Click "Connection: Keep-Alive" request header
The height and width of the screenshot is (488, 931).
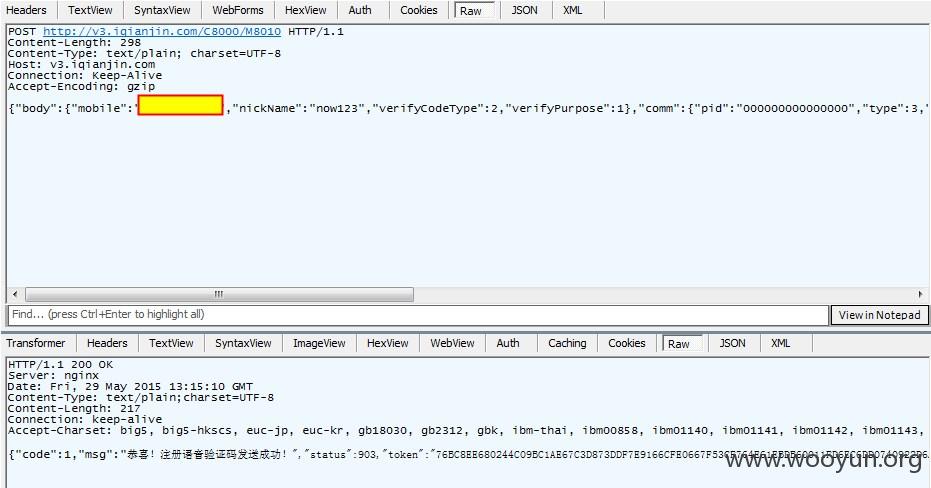85,75
